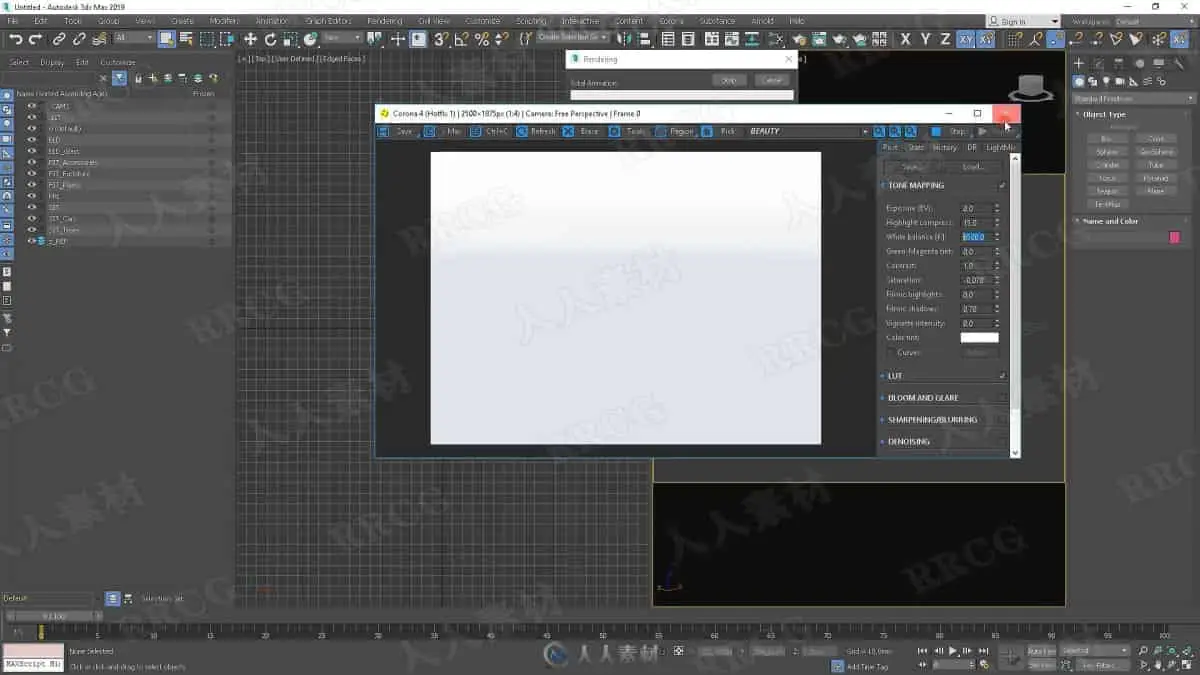Click the Redo arrow in main toolbar

35,39
